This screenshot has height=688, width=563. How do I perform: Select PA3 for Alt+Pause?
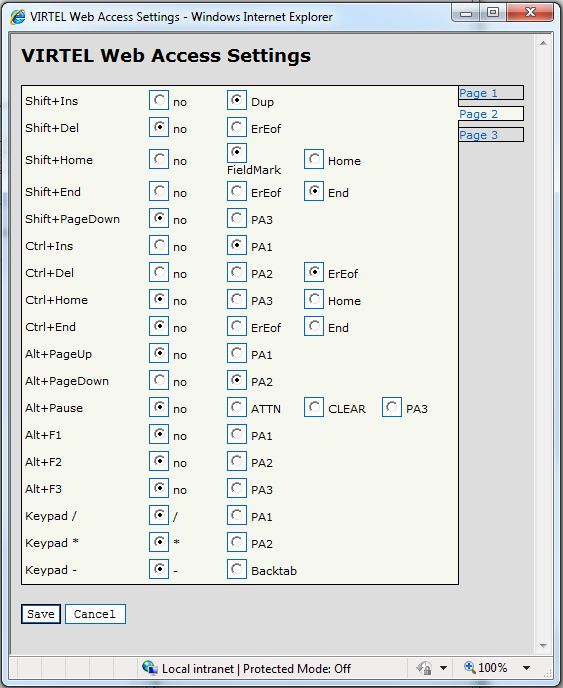tap(392, 407)
